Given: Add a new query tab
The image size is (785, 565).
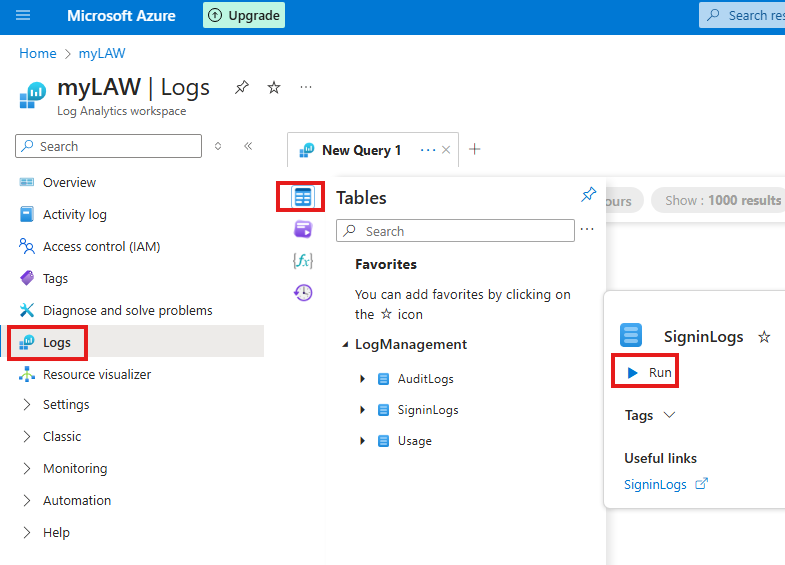Looking at the screenshot, I should 475,149.
